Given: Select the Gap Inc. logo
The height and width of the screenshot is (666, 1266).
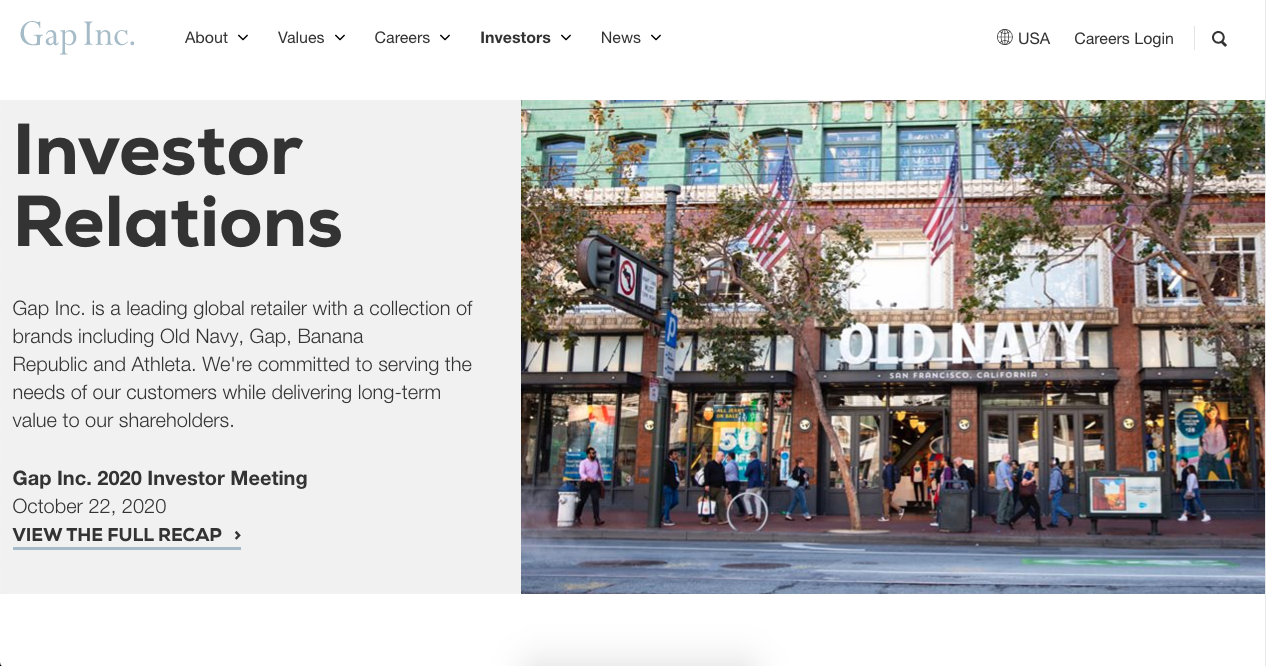Looking at the screenshot, I should 77,35.
